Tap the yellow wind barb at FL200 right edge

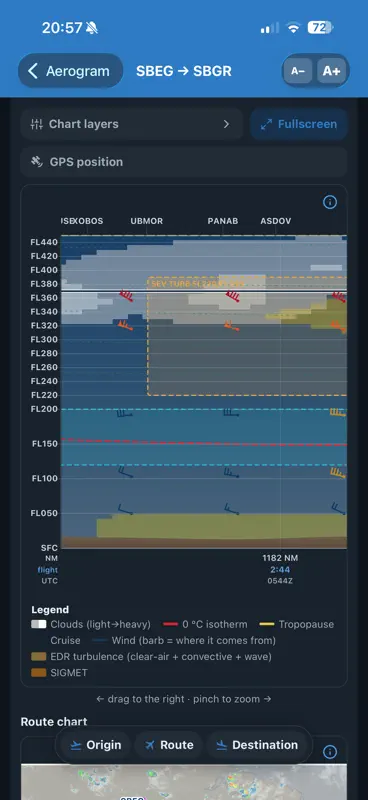[338, 412]
